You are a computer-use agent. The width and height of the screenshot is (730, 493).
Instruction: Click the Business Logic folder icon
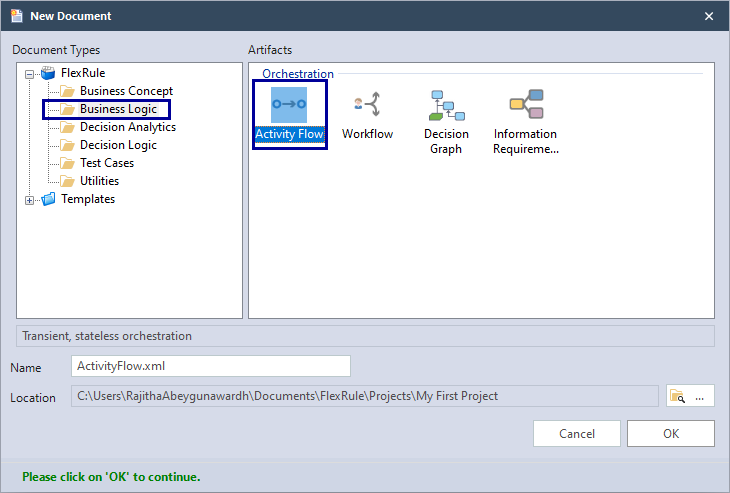tap(68, 109)
